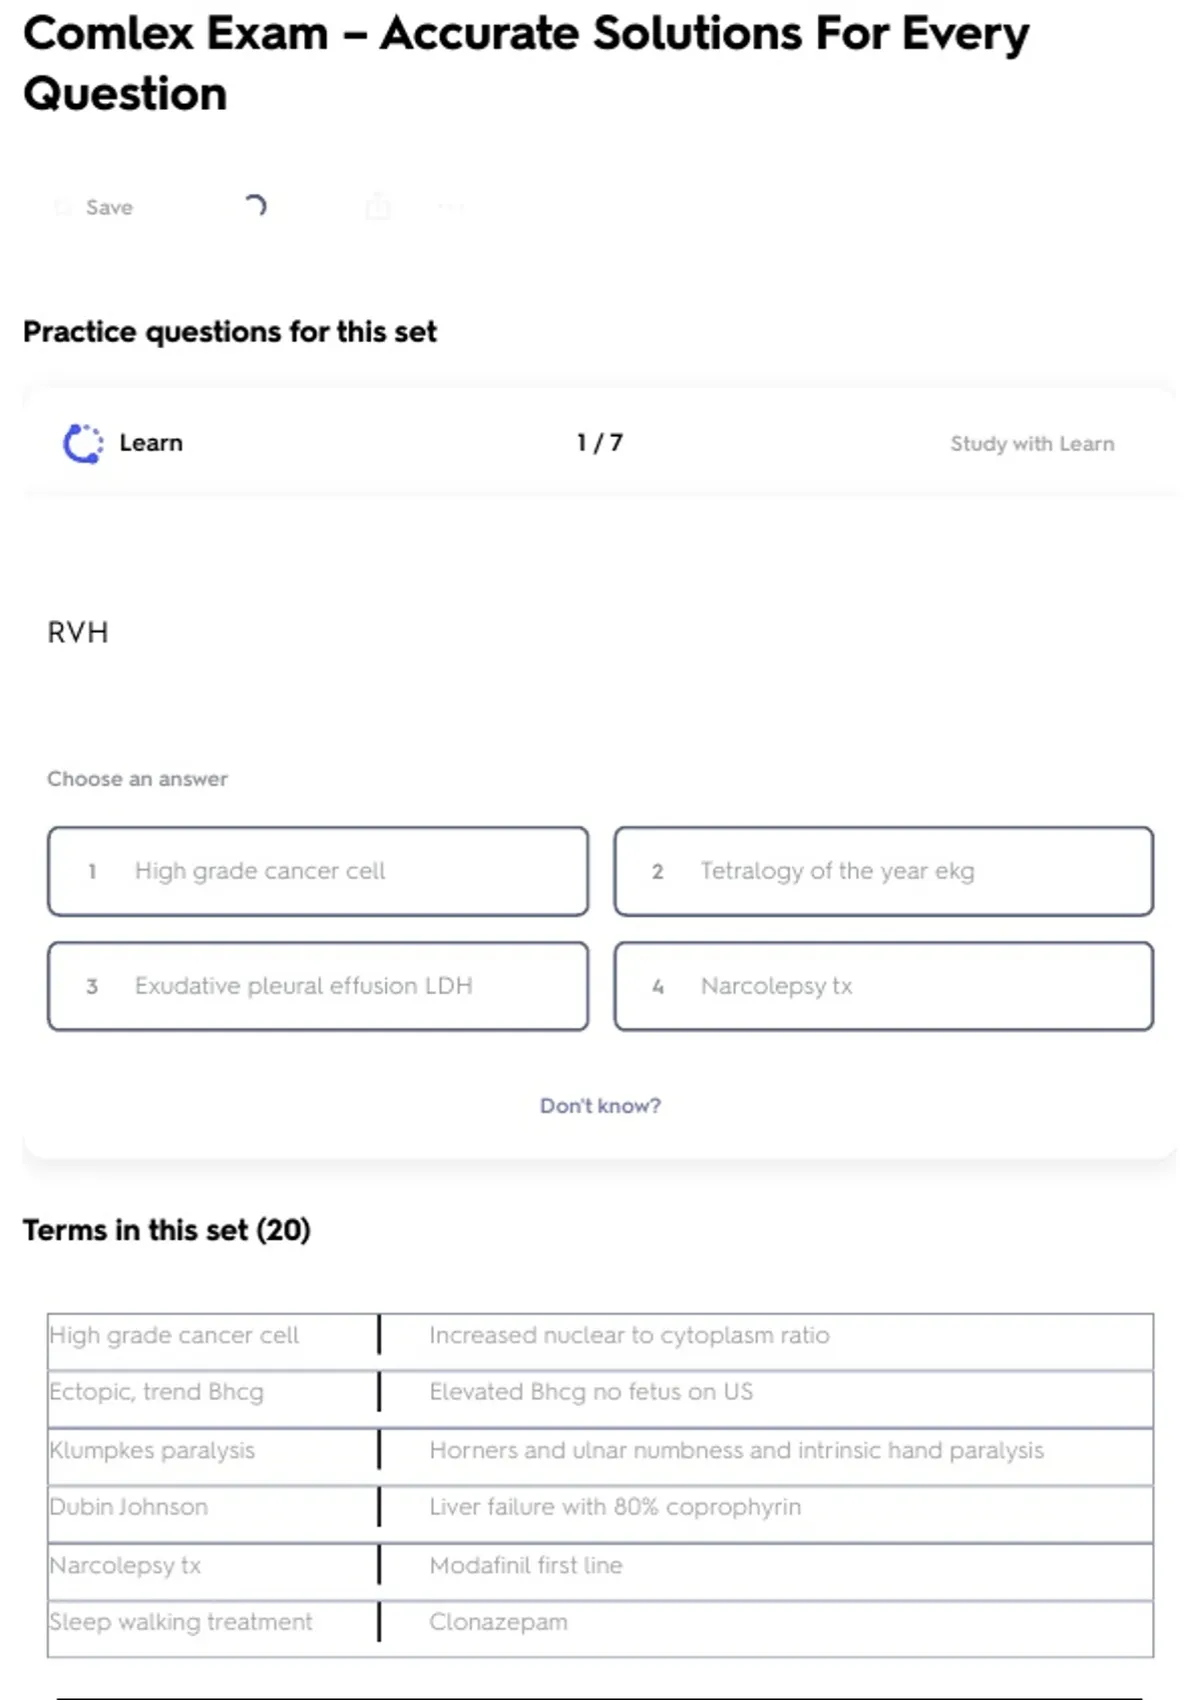
Task: Choose answer 'Tetralogy of the year ekg'
Action: (883, 871)
